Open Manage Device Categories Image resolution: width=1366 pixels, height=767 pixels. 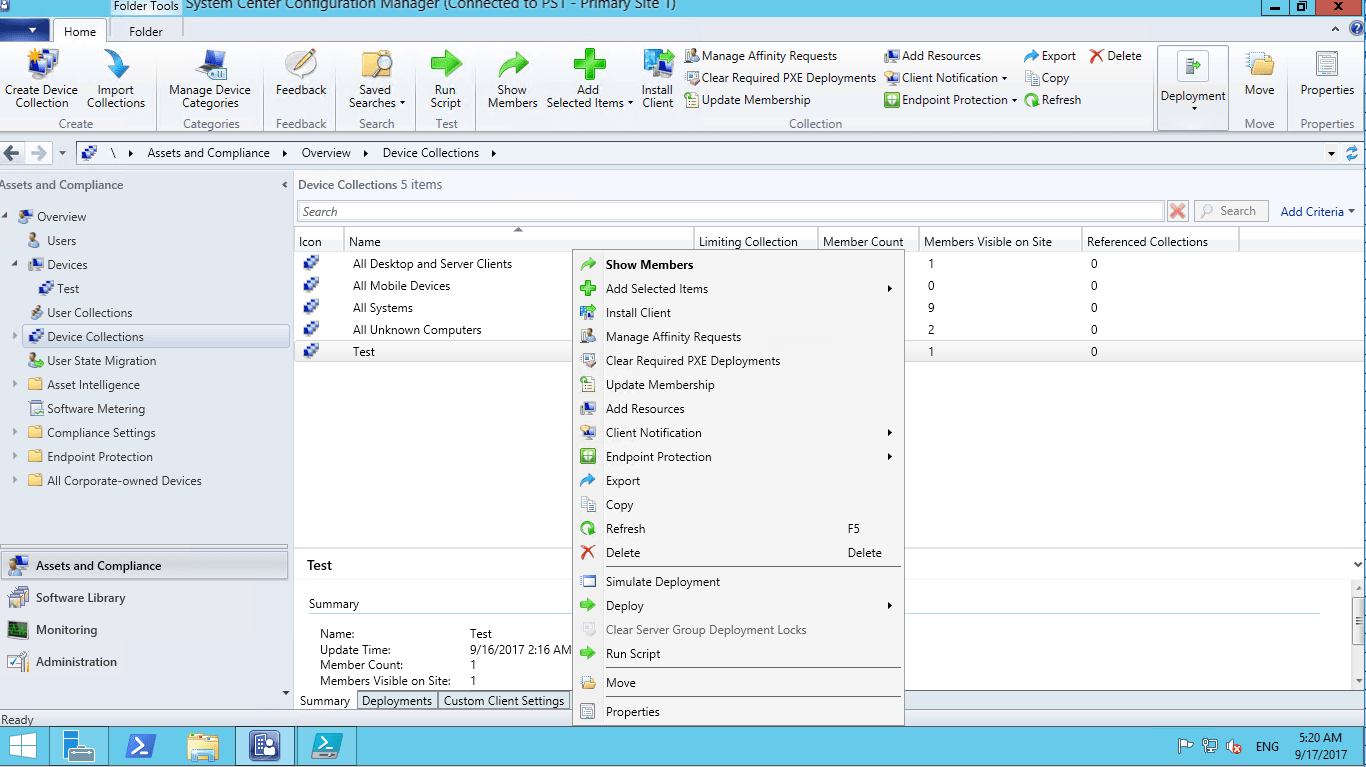(210, 78)
